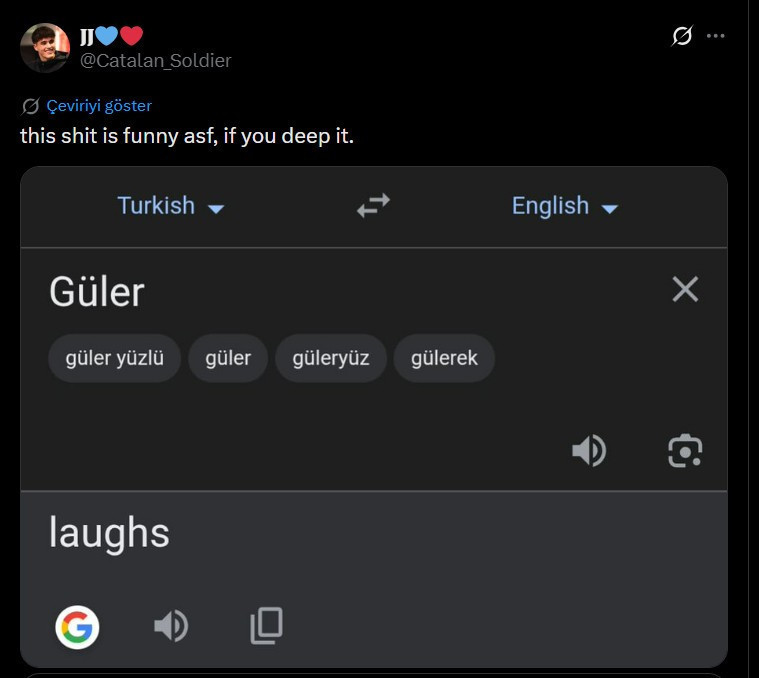Click the Grok icon beside tweet header
This screenshot has width=759, height=678.
(x=682, y=36)
